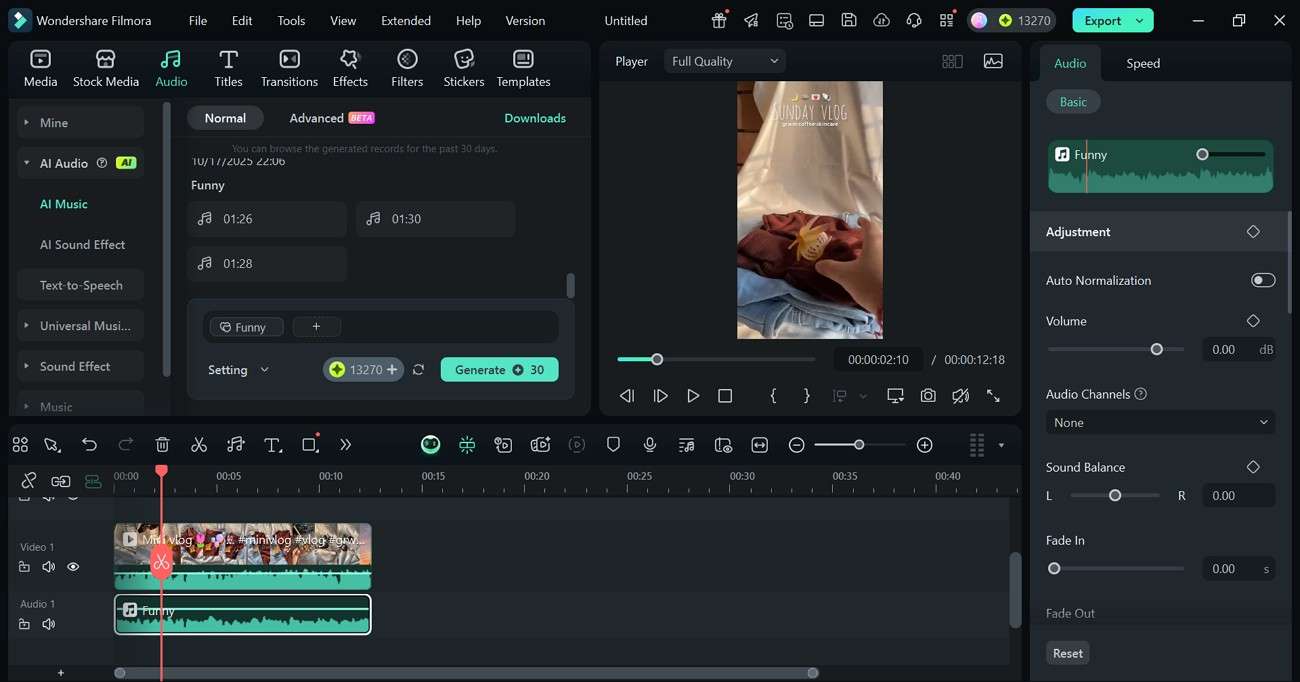Select the Normal tab

(x=225, y=118)
